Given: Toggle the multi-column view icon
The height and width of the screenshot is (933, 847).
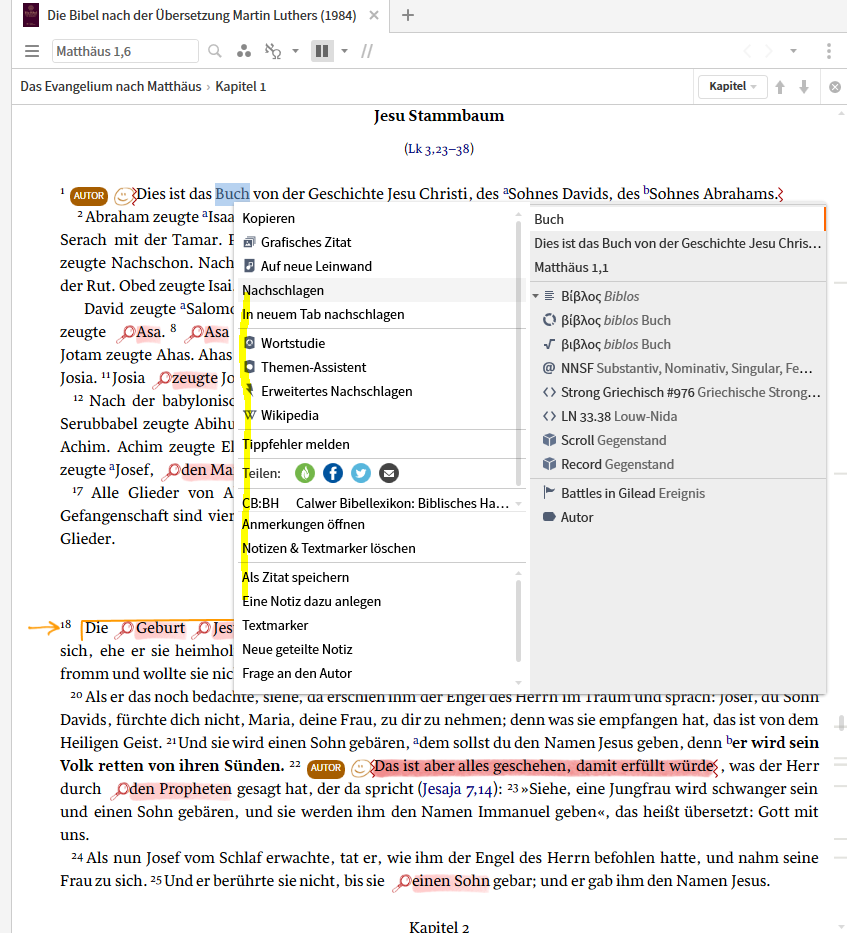Looking at the screenshot, I should click(x=322, y=51).
